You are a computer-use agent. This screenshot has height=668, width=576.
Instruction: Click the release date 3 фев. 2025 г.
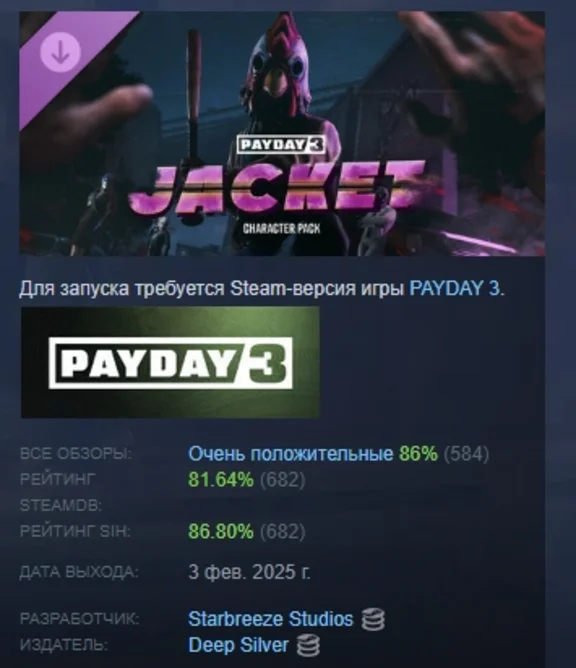pyautogui.click(x=249, y=572)
